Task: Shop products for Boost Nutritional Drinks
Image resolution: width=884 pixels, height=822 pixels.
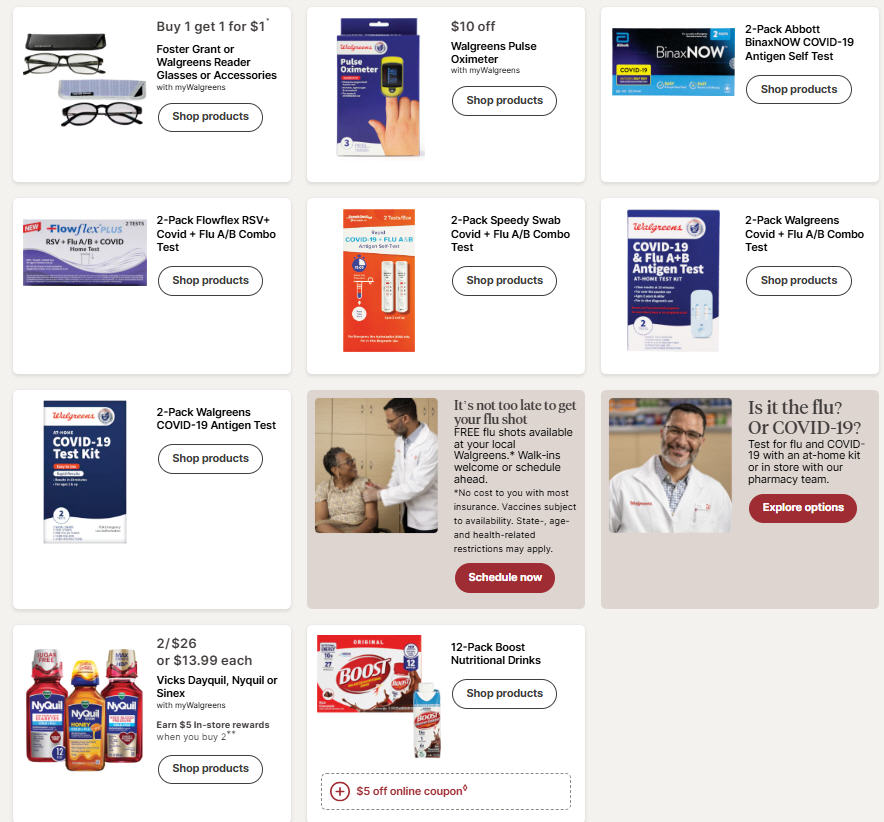Action: 504,693
